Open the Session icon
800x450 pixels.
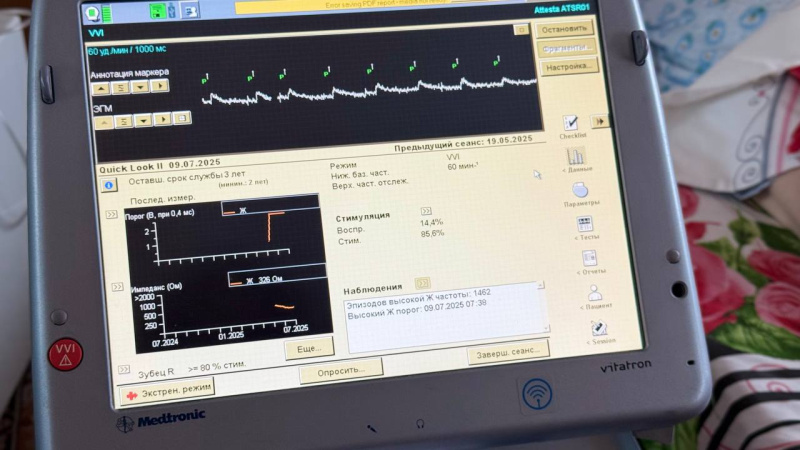click(x=598, y=328)
